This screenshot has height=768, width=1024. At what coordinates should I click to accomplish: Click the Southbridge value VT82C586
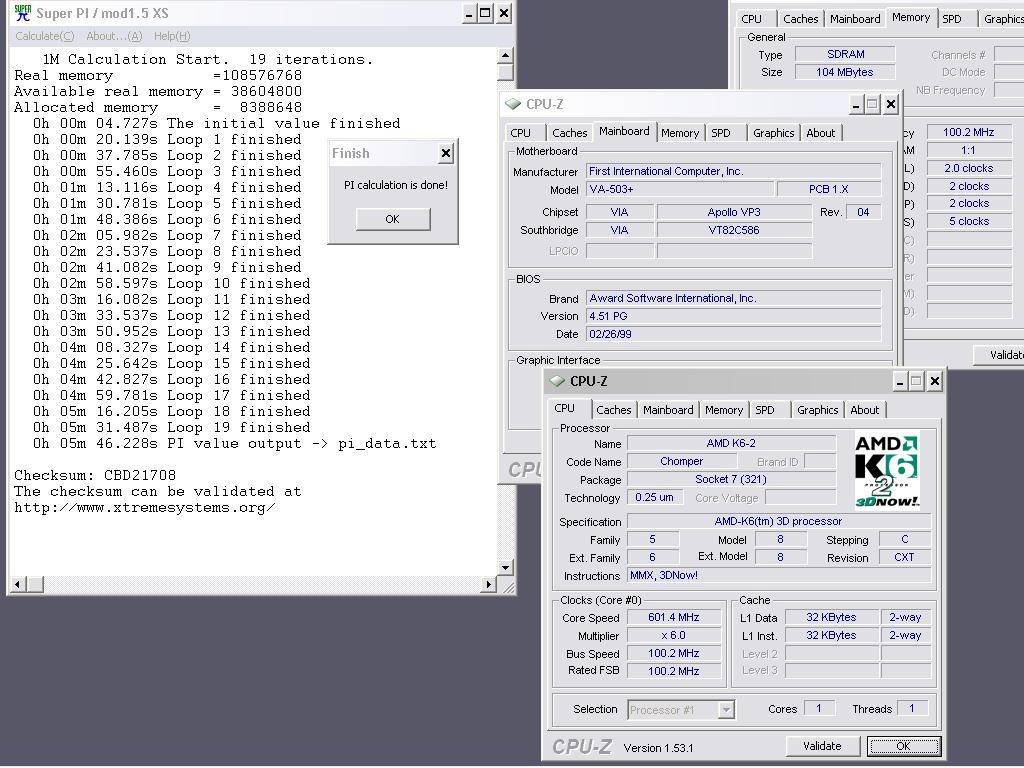(735, 230)
